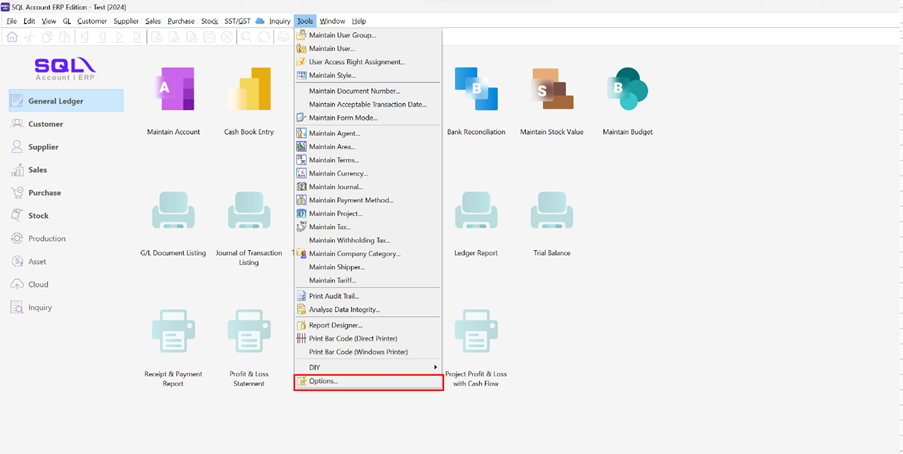Open the Cash Book Entry icon
Viewport: 903px width, 454px height.
pos(248,91)
